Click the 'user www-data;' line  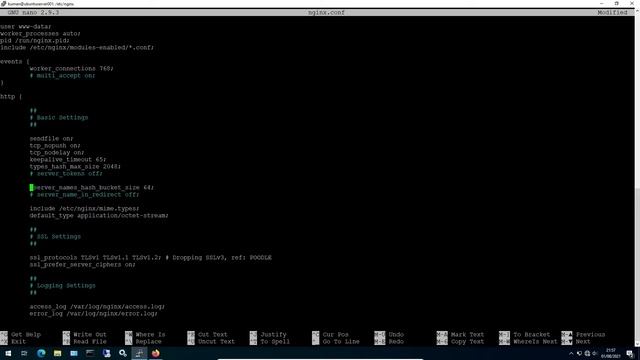(26, 27)
